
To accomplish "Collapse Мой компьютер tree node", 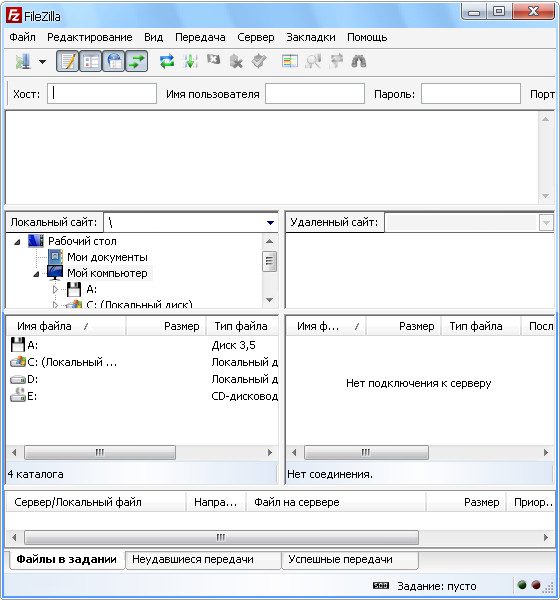I will click(36, 274).
